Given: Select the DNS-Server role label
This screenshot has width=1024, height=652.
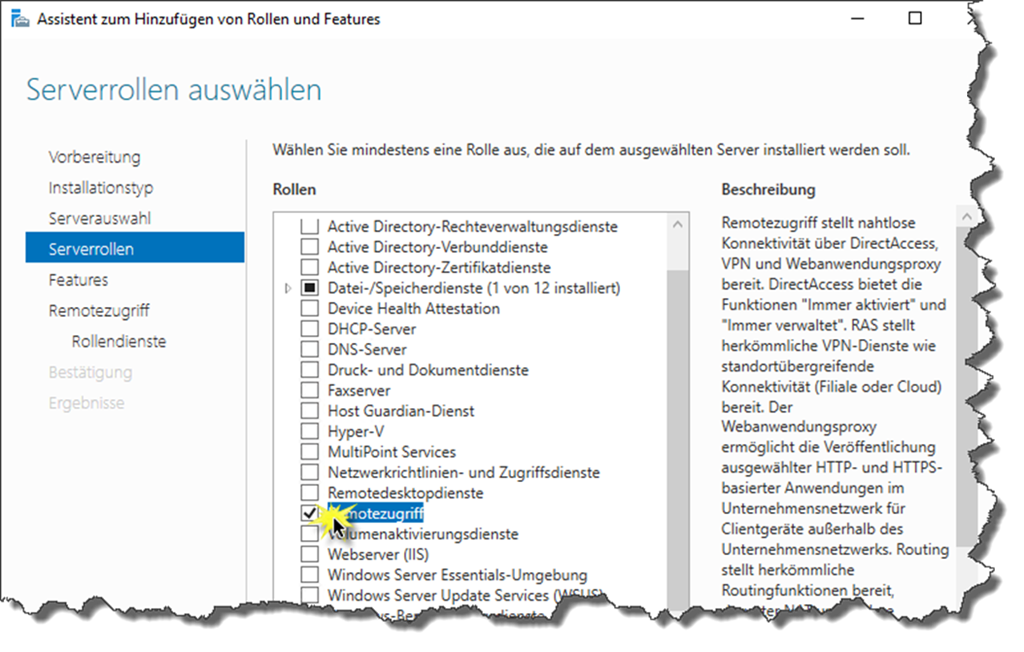Looking at the screenshot, I should (x=367, y=349).
